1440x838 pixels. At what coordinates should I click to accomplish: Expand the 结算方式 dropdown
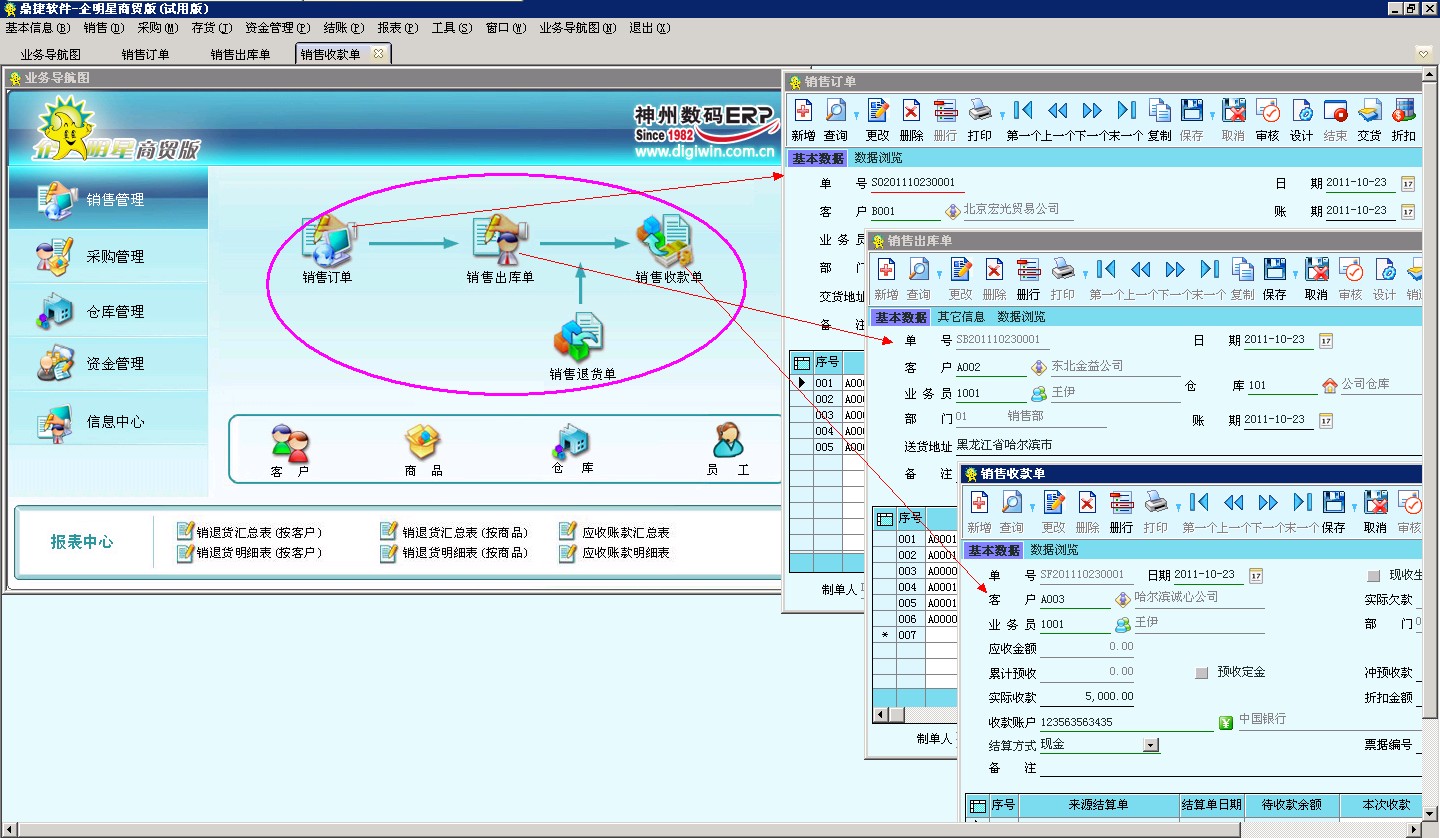(x=1151, y=745)
